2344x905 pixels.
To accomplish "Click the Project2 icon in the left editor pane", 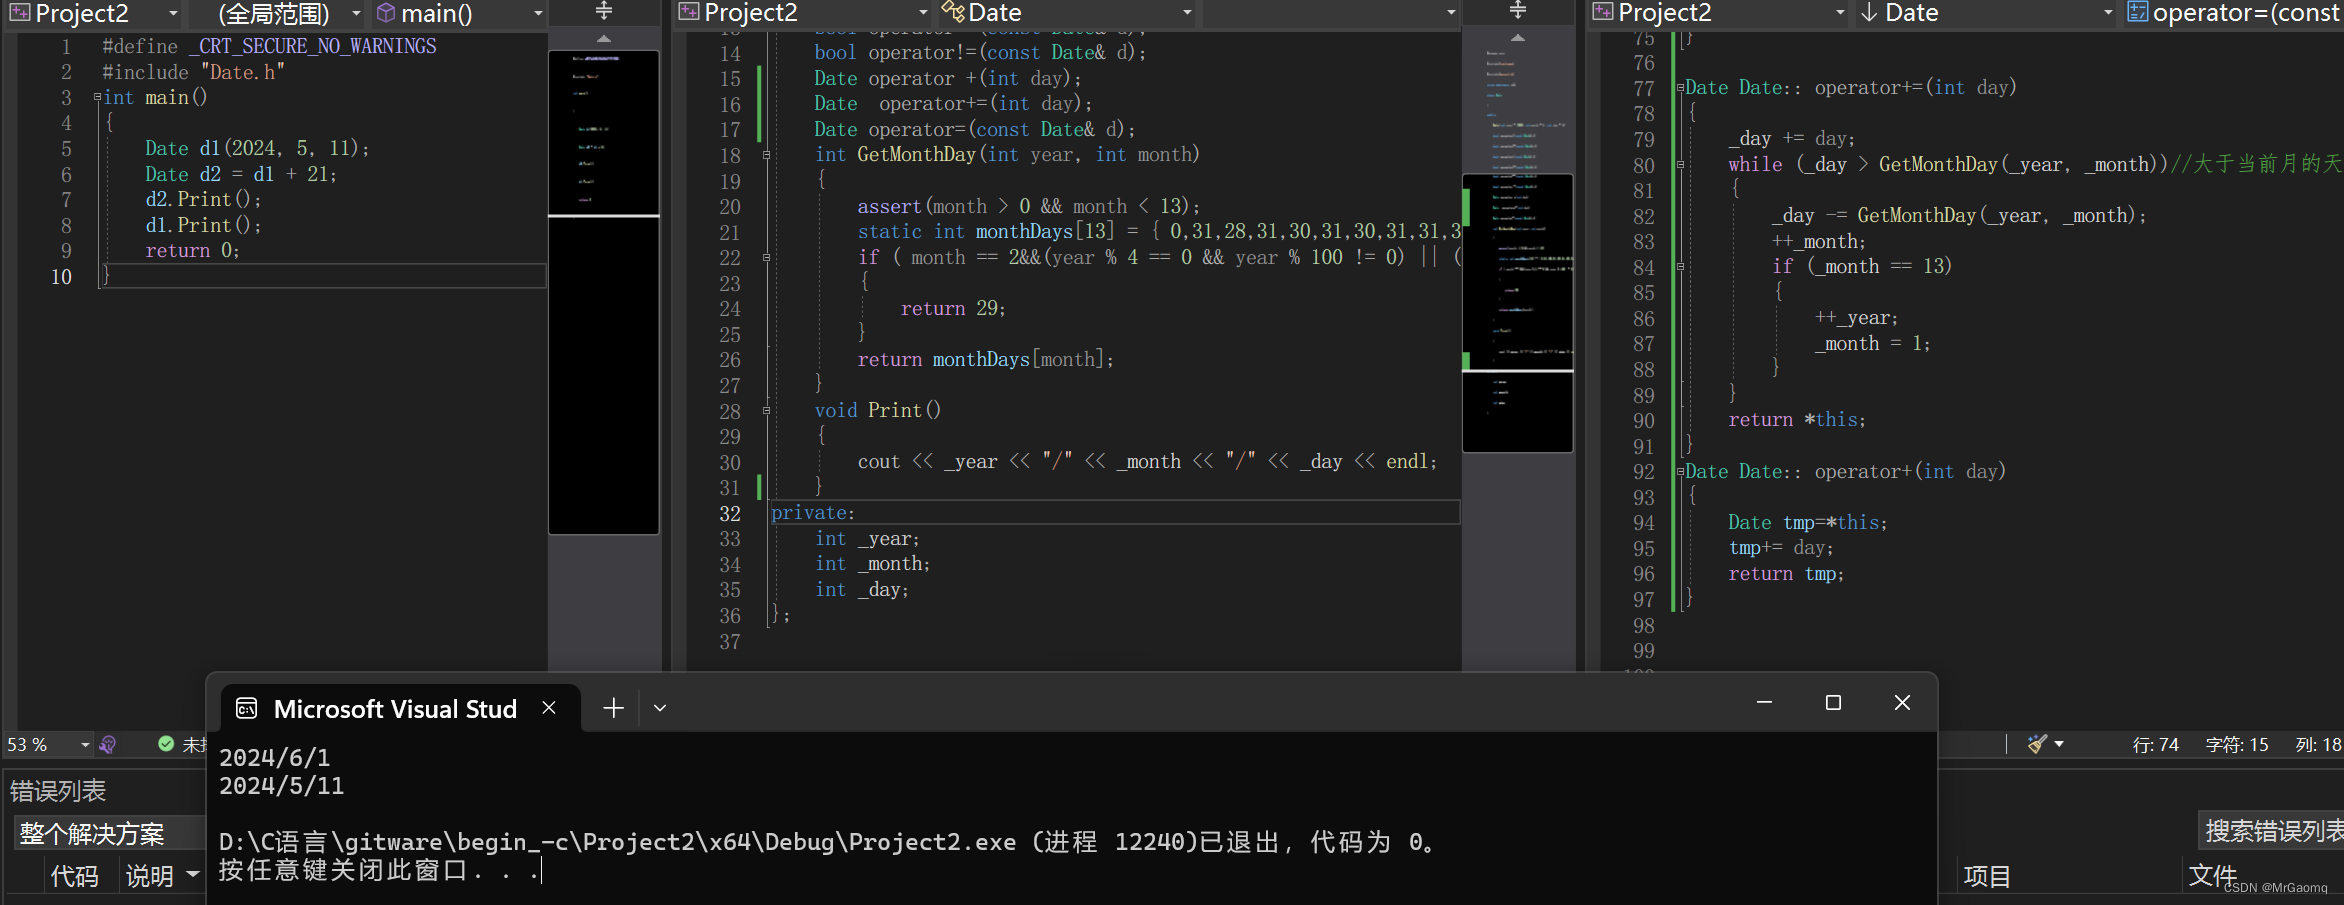I will pyautogui.click(x=20, y=13).
